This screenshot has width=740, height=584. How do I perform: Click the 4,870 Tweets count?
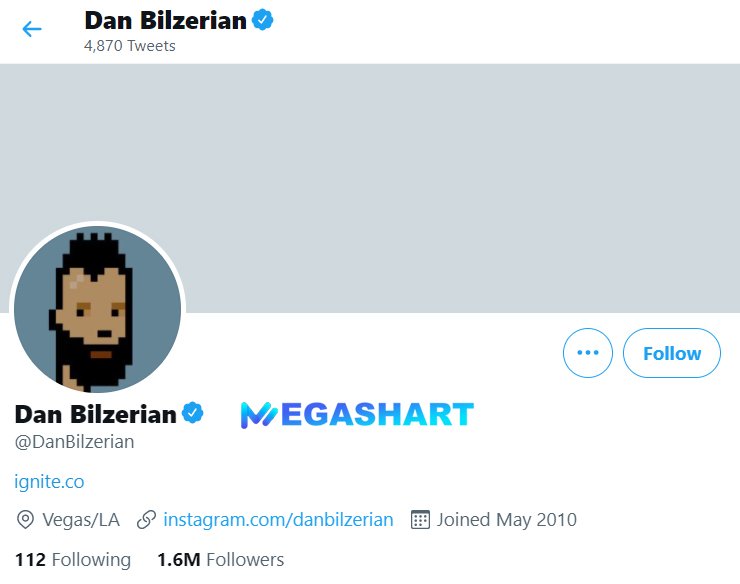[x=130, y=46]
